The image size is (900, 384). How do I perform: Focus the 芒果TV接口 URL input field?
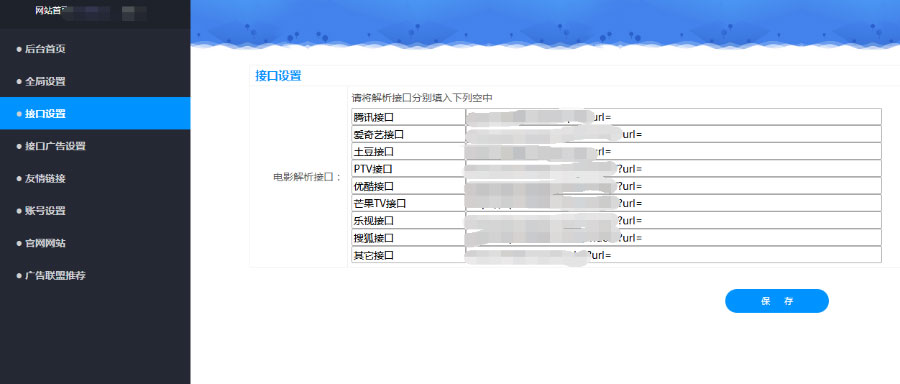673,203
